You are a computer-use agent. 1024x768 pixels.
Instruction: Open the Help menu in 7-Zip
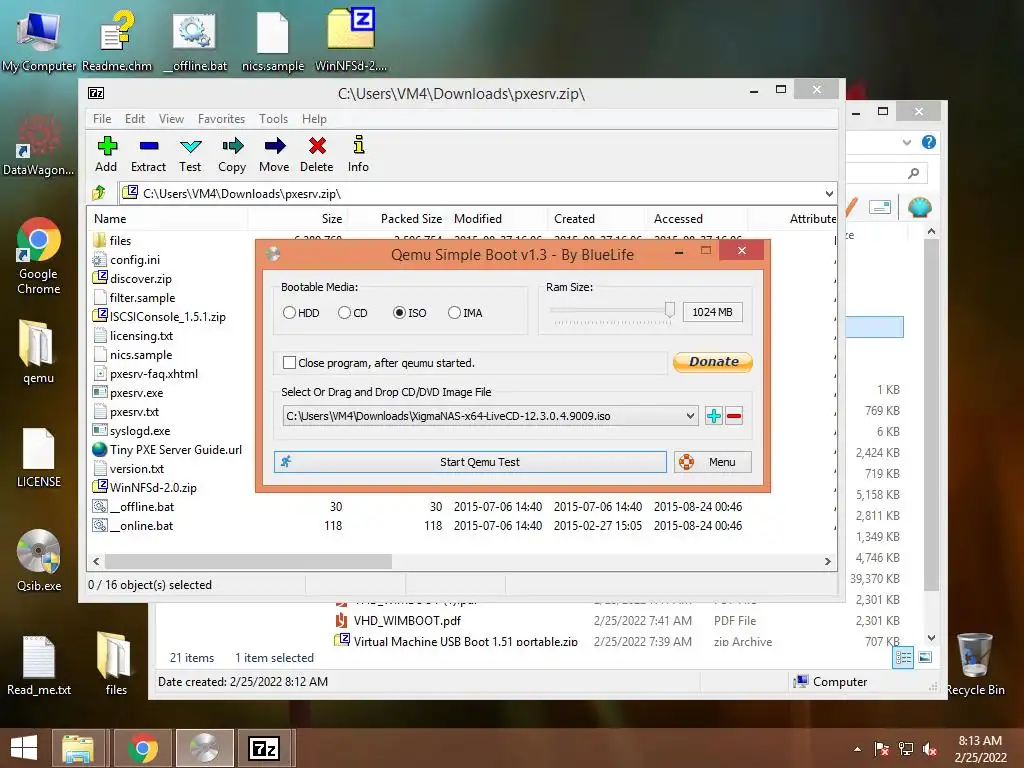[314, 119]
